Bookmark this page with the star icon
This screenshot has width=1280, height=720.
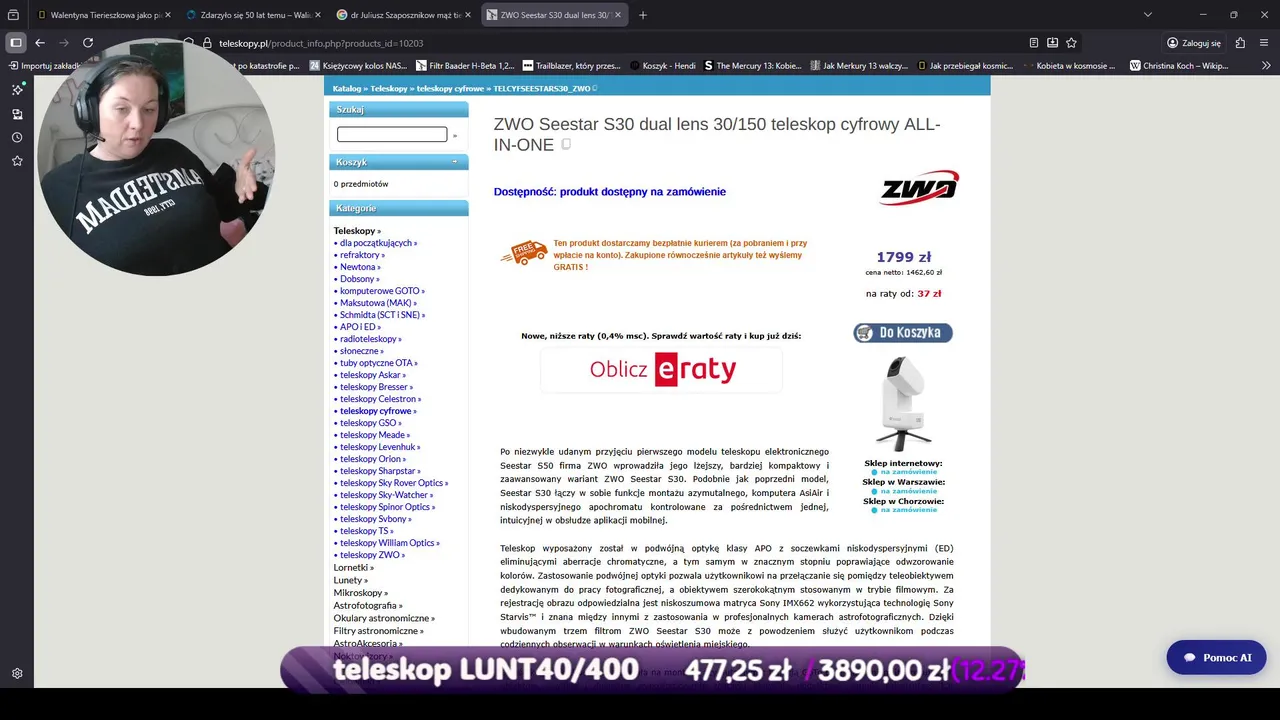pos(1071,43)
